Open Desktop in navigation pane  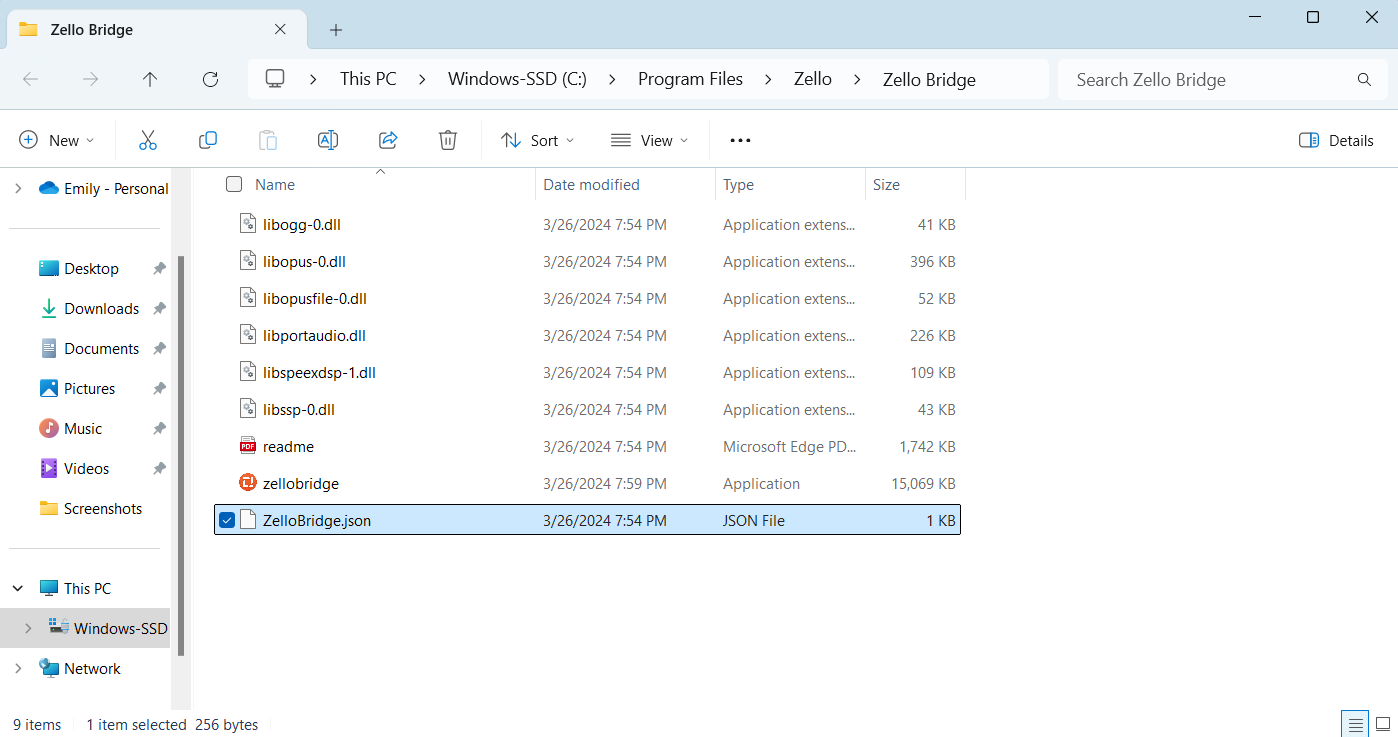[91, 268]
